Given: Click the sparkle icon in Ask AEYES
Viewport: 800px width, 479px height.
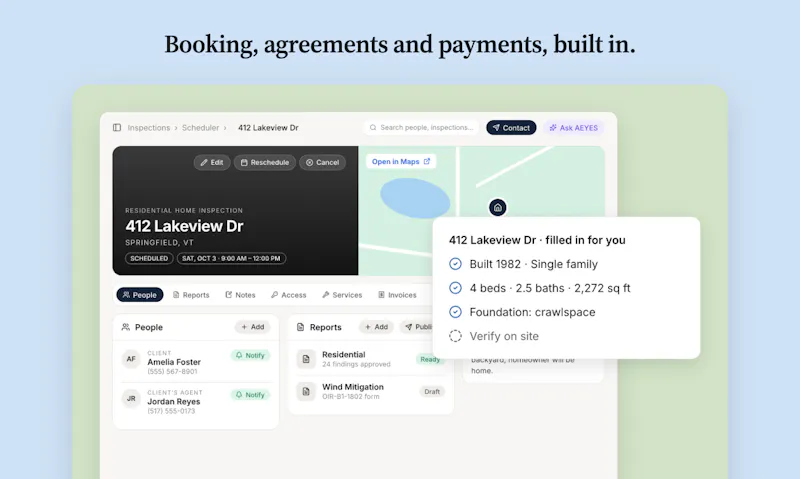Looking at the screenshot, I should pyautogui.click(x=553, y=128).
